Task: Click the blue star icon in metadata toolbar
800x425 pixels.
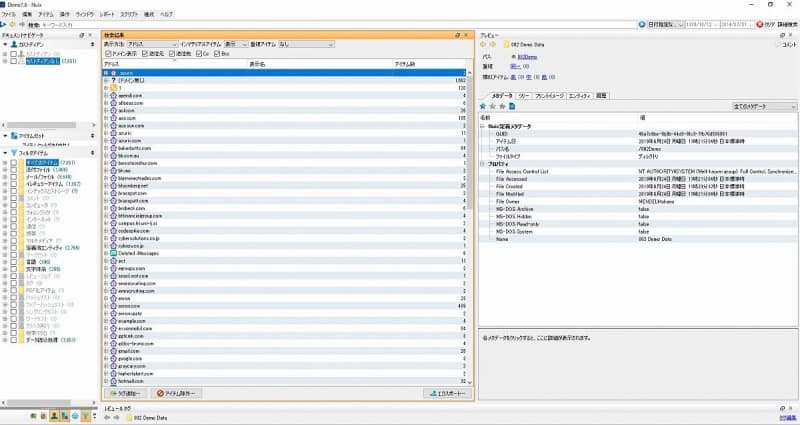Action: (x=483, y=106)
